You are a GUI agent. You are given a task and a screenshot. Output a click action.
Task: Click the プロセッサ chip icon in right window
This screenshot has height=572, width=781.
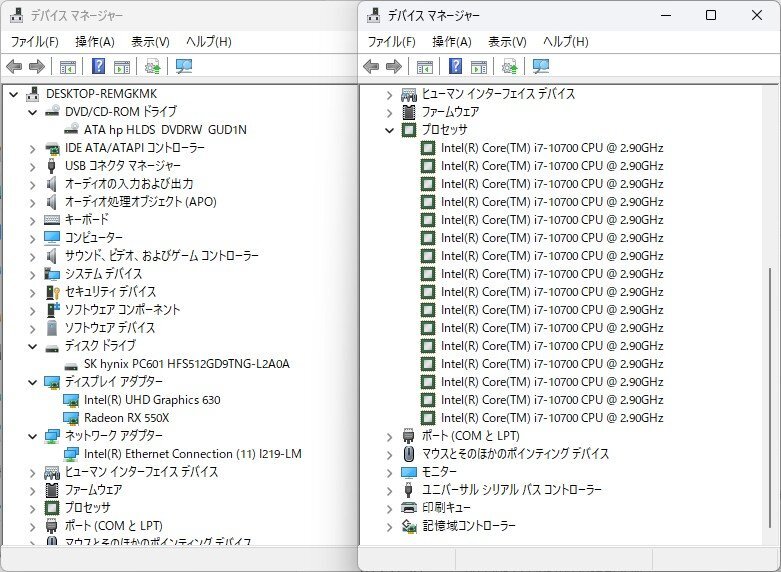pos(409,130)
